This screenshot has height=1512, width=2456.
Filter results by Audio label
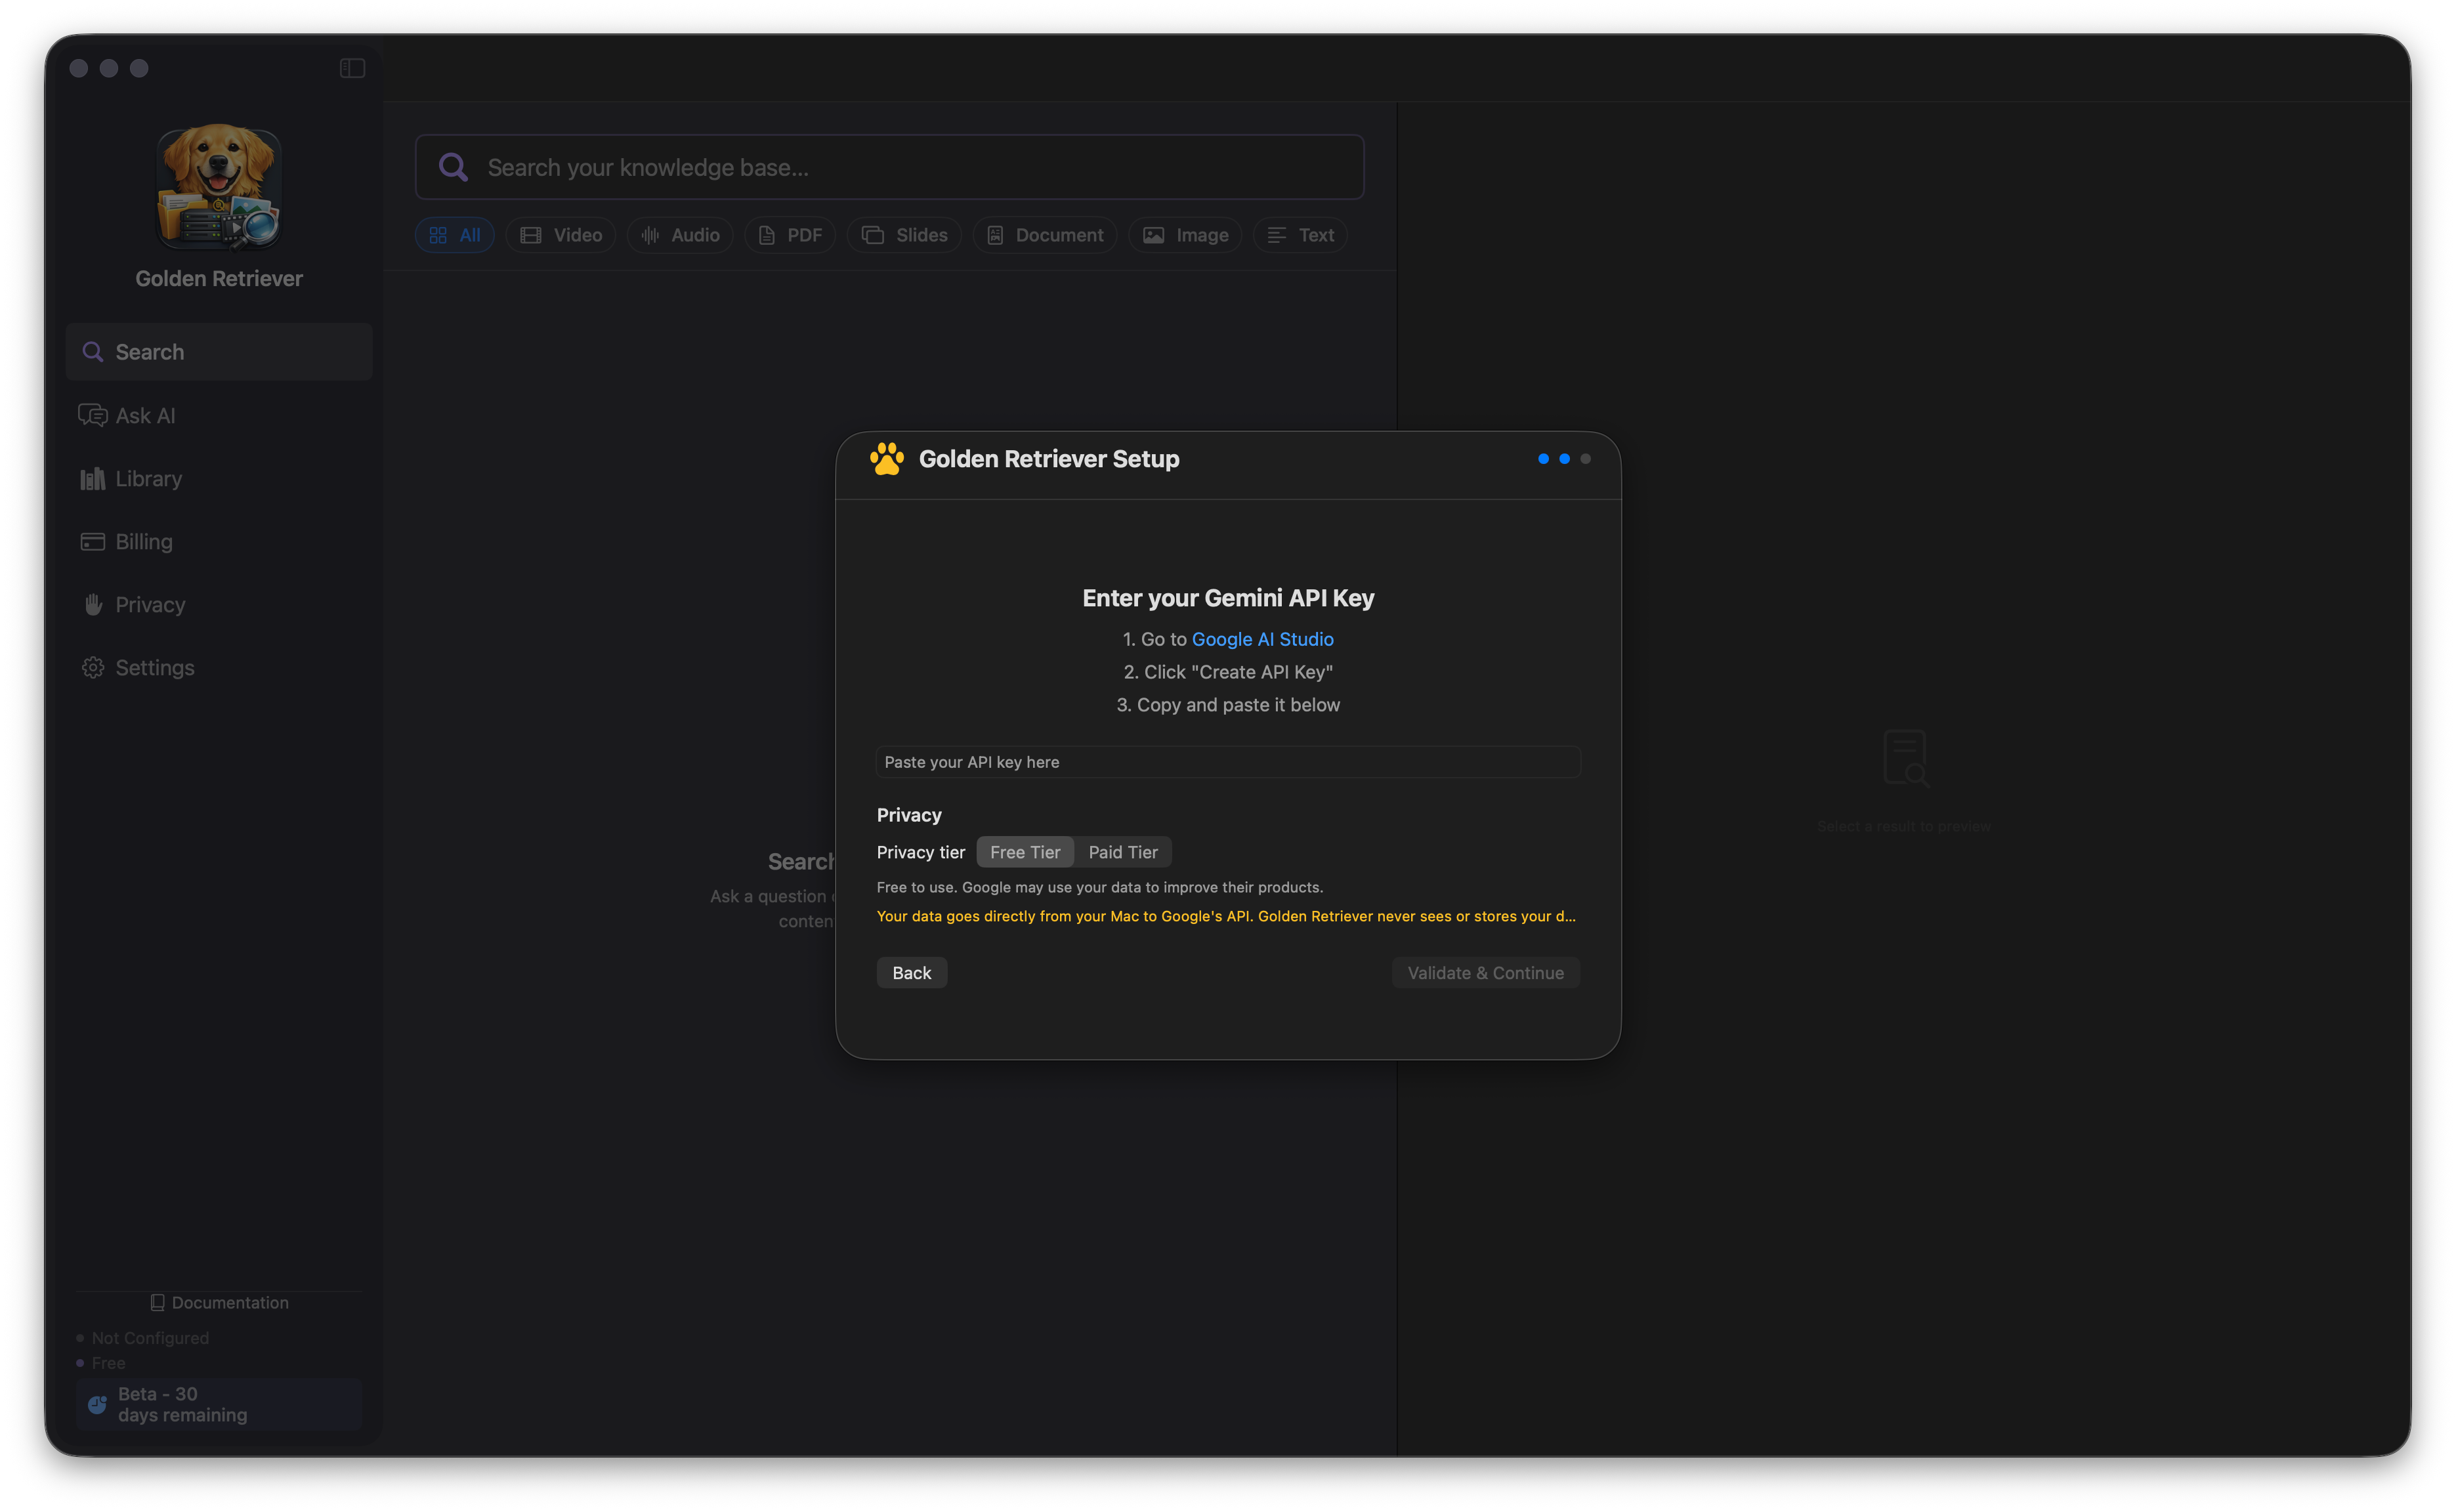[x=695, y=235]
